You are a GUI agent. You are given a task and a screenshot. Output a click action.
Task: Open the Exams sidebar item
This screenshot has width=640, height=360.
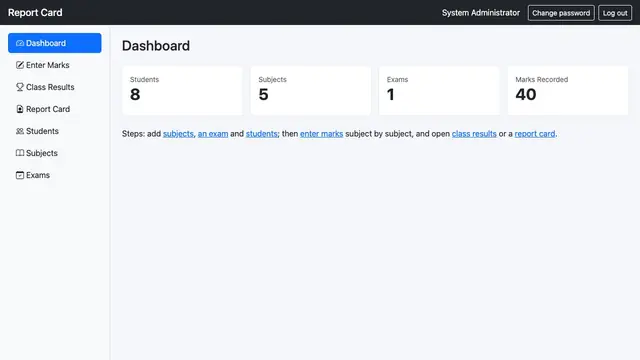click(x=55, y=176)
